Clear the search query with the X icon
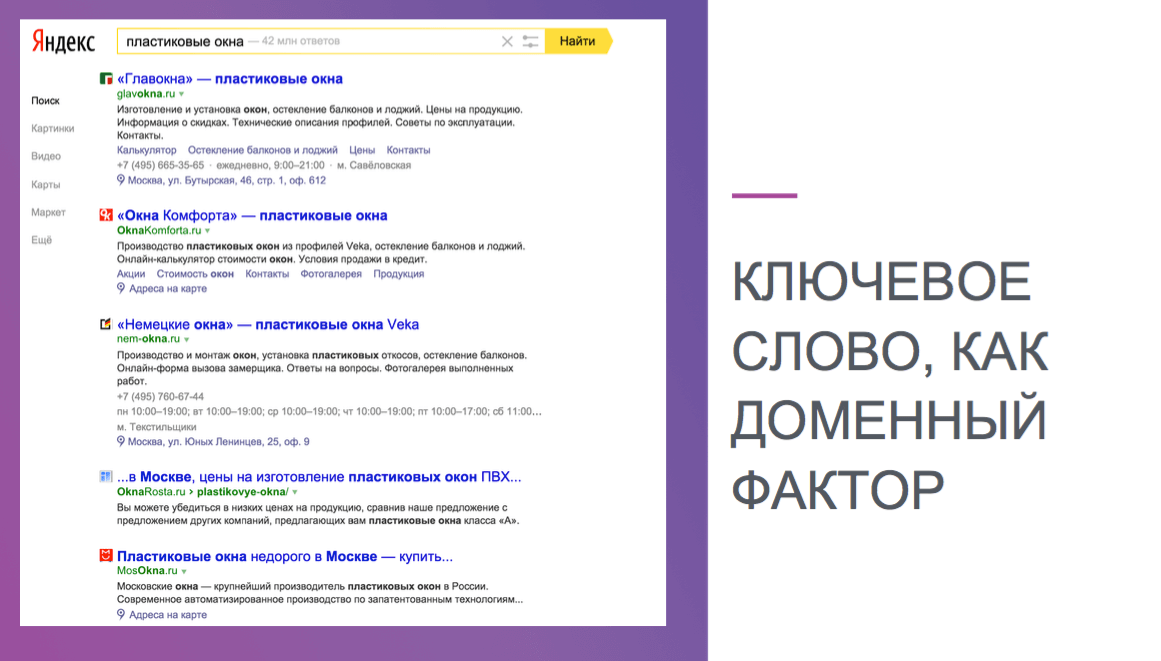 click(x=507, y=41)
